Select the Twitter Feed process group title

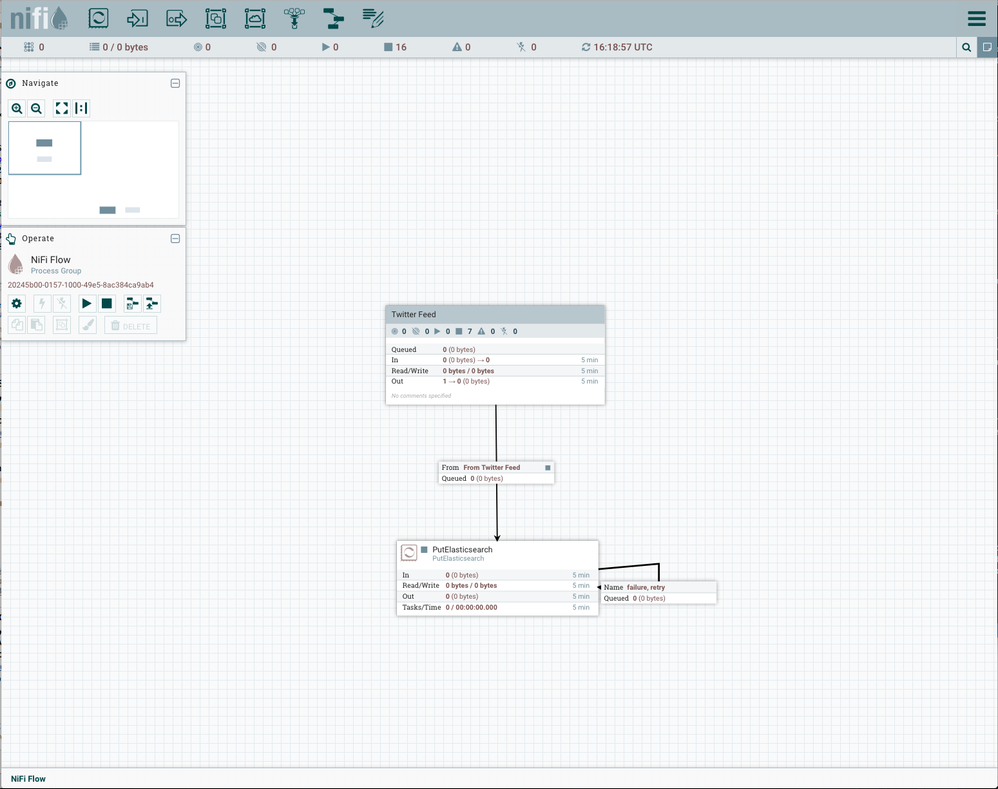click(414, 314)
